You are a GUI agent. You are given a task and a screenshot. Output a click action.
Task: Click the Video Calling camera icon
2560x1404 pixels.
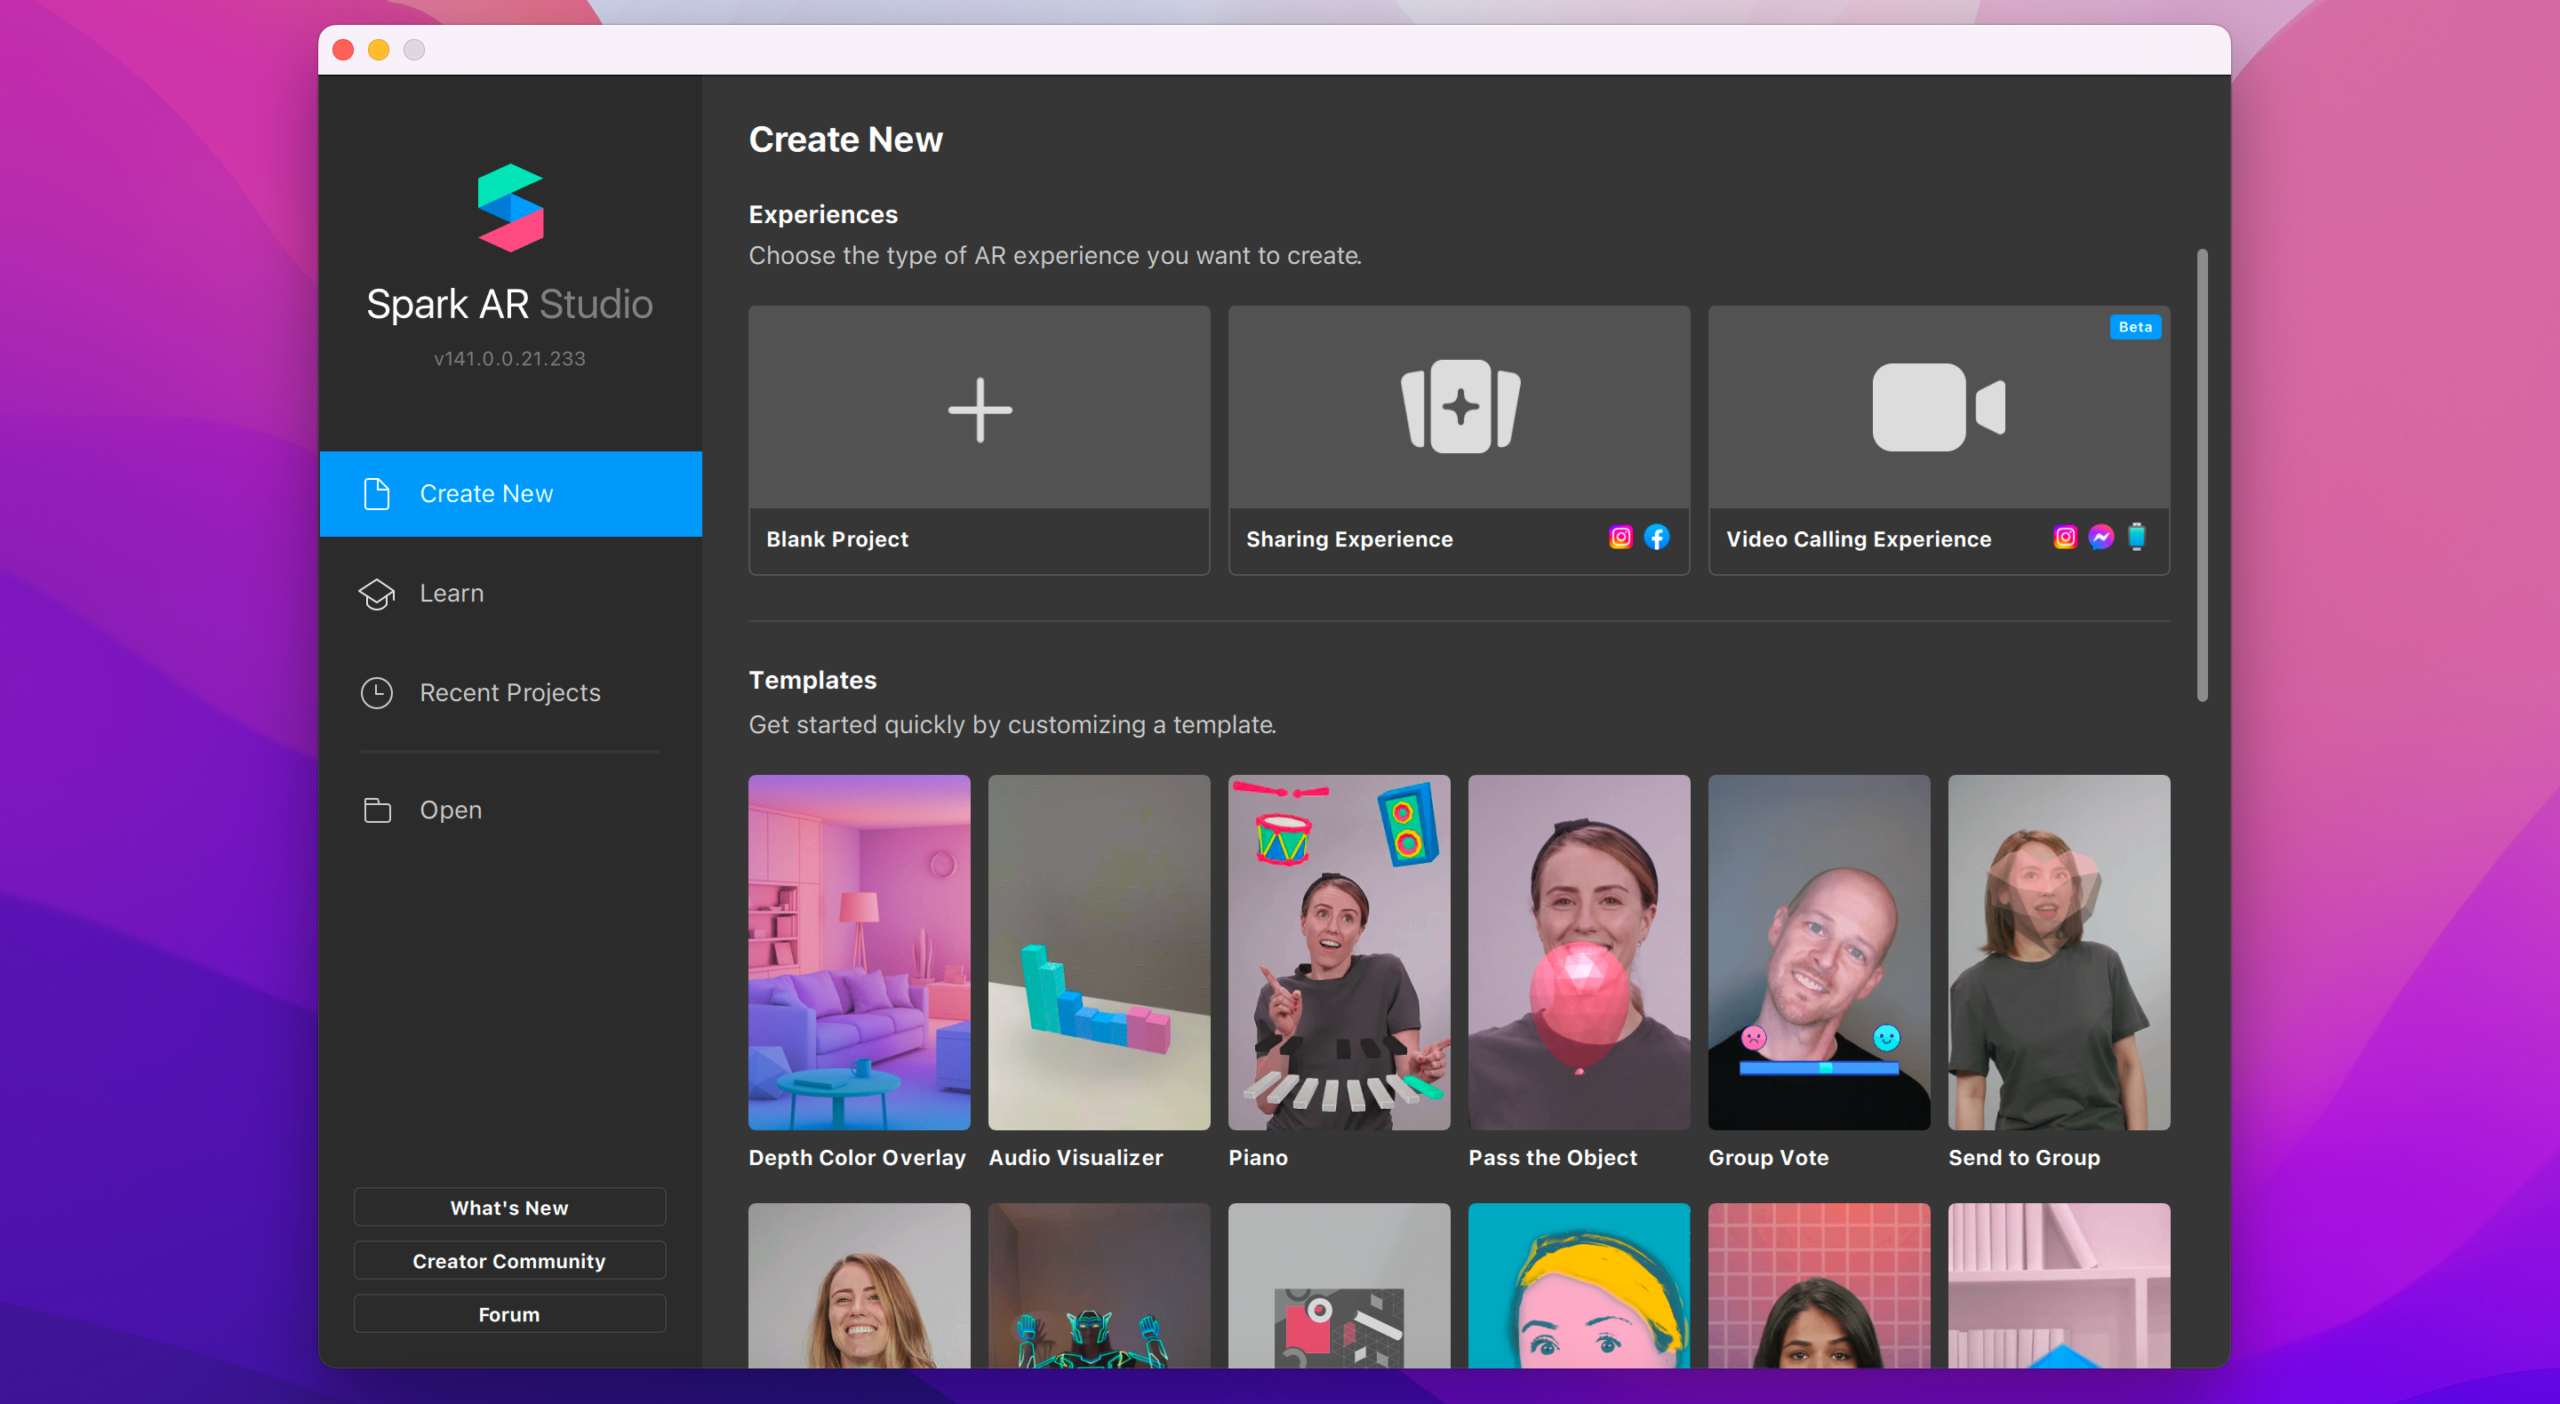(1938, 407)
